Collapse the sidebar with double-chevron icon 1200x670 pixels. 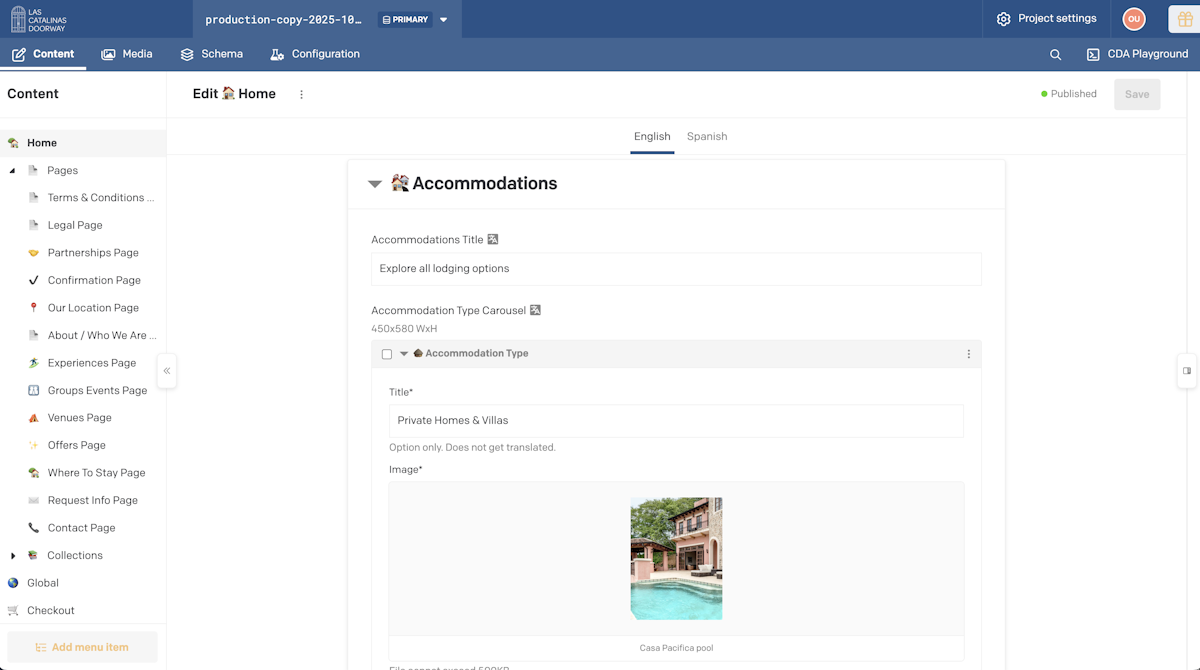[x=167, y=371]
